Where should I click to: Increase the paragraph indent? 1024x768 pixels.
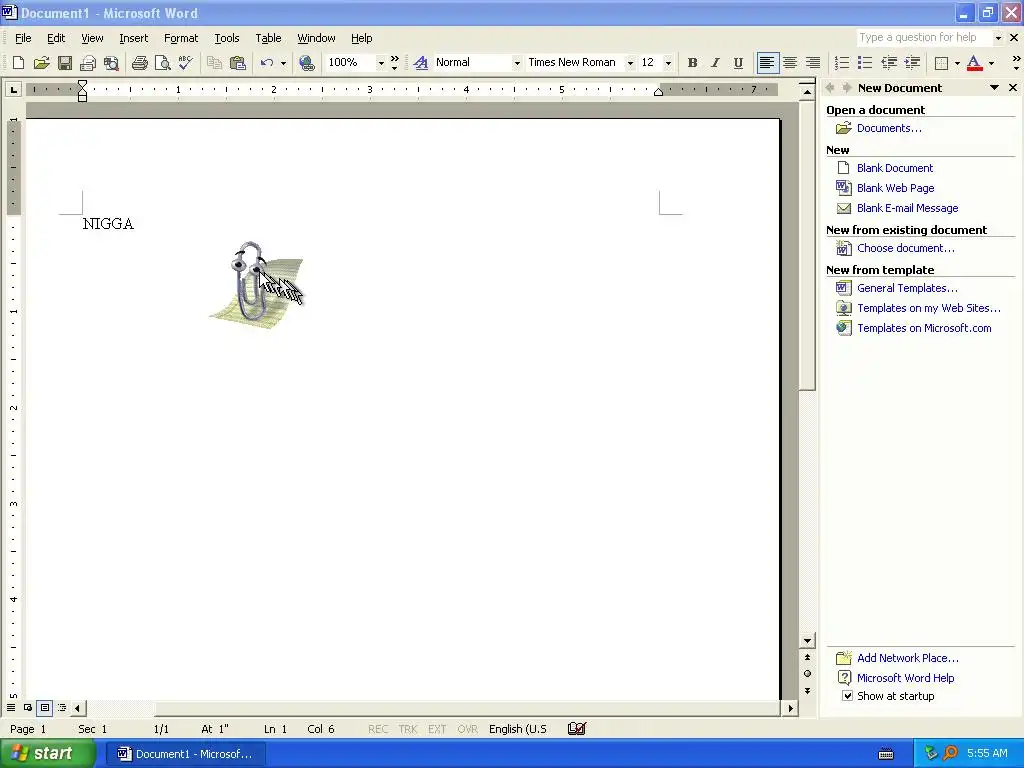click(912, 63)
